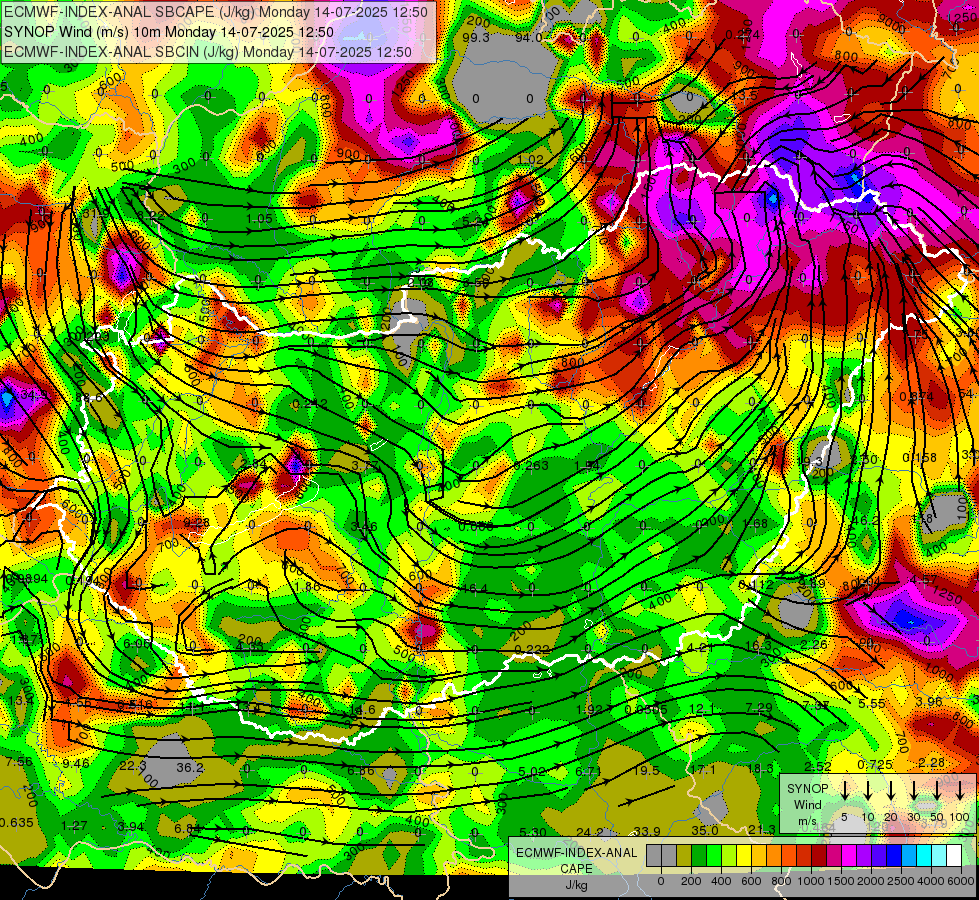Click the 5.02 value on map
The height and width of the screenshot is (900, 979).
(x=531, y=772)
